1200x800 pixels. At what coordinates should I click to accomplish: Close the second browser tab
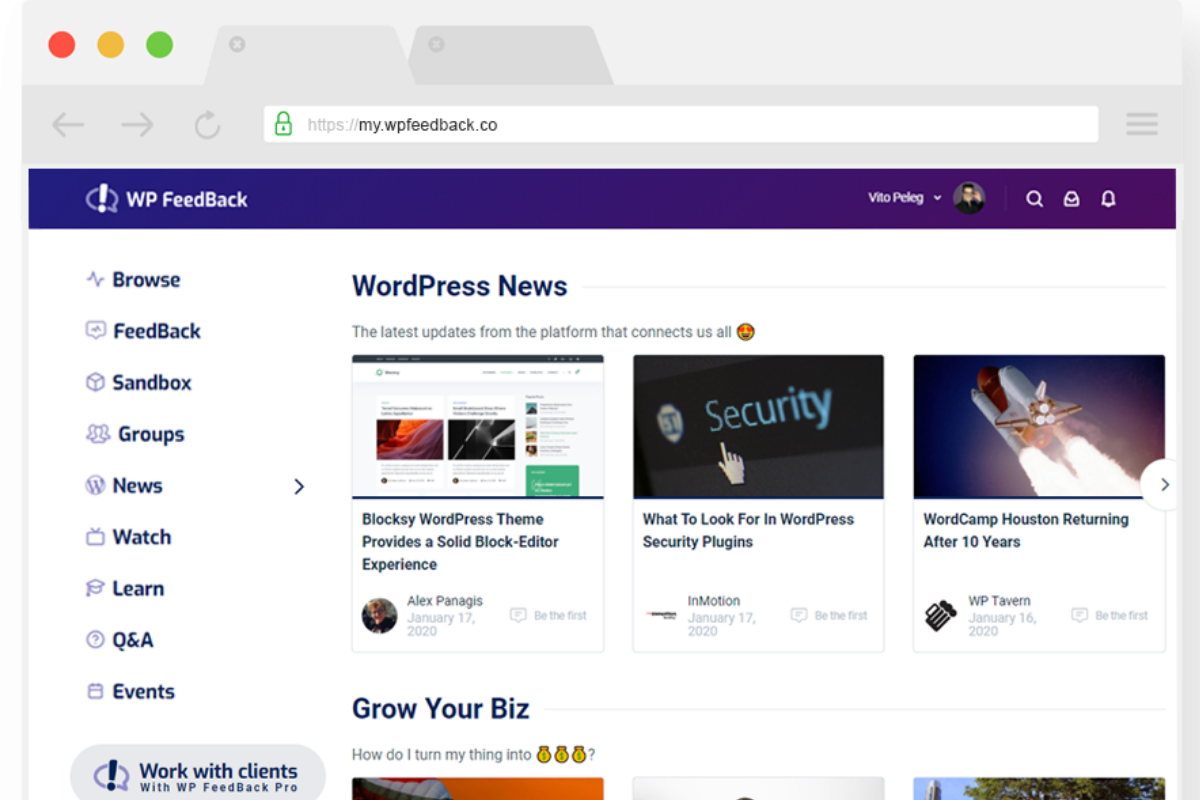tap(436, 44)
